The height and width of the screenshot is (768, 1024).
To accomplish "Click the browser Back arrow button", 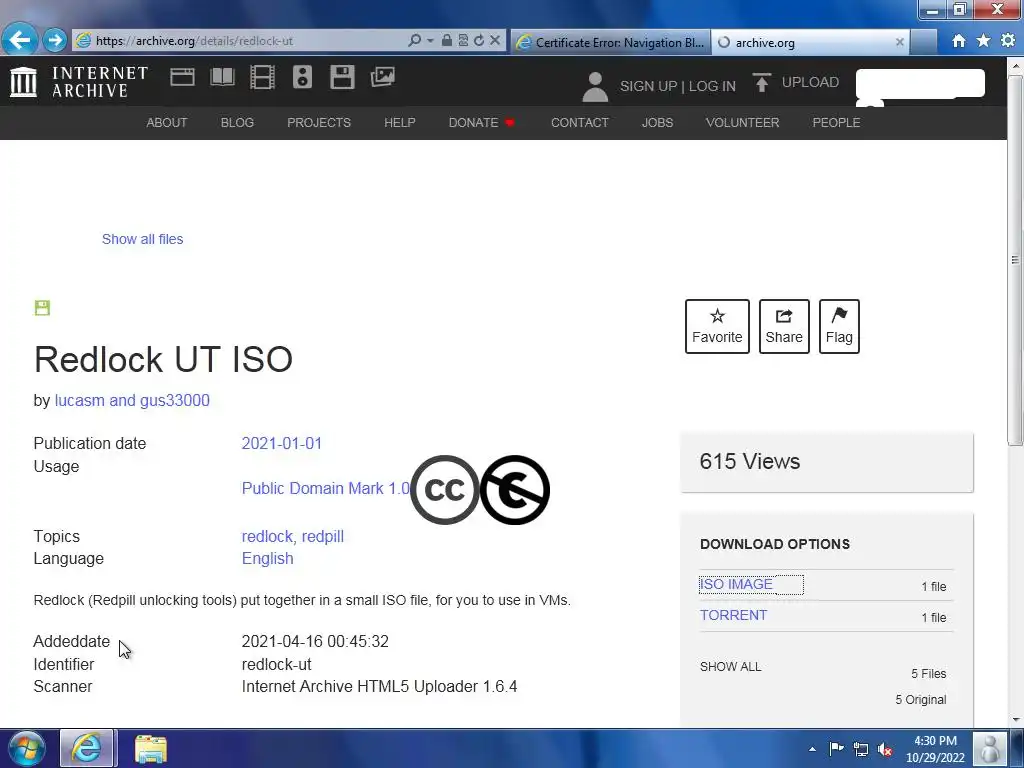I will [20, 40].
